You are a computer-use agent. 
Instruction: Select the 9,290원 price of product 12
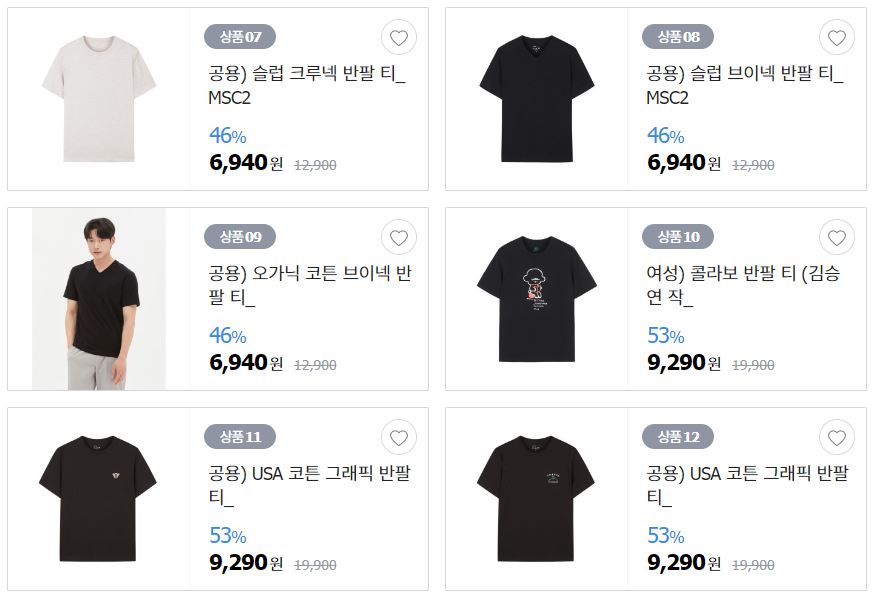684,562
